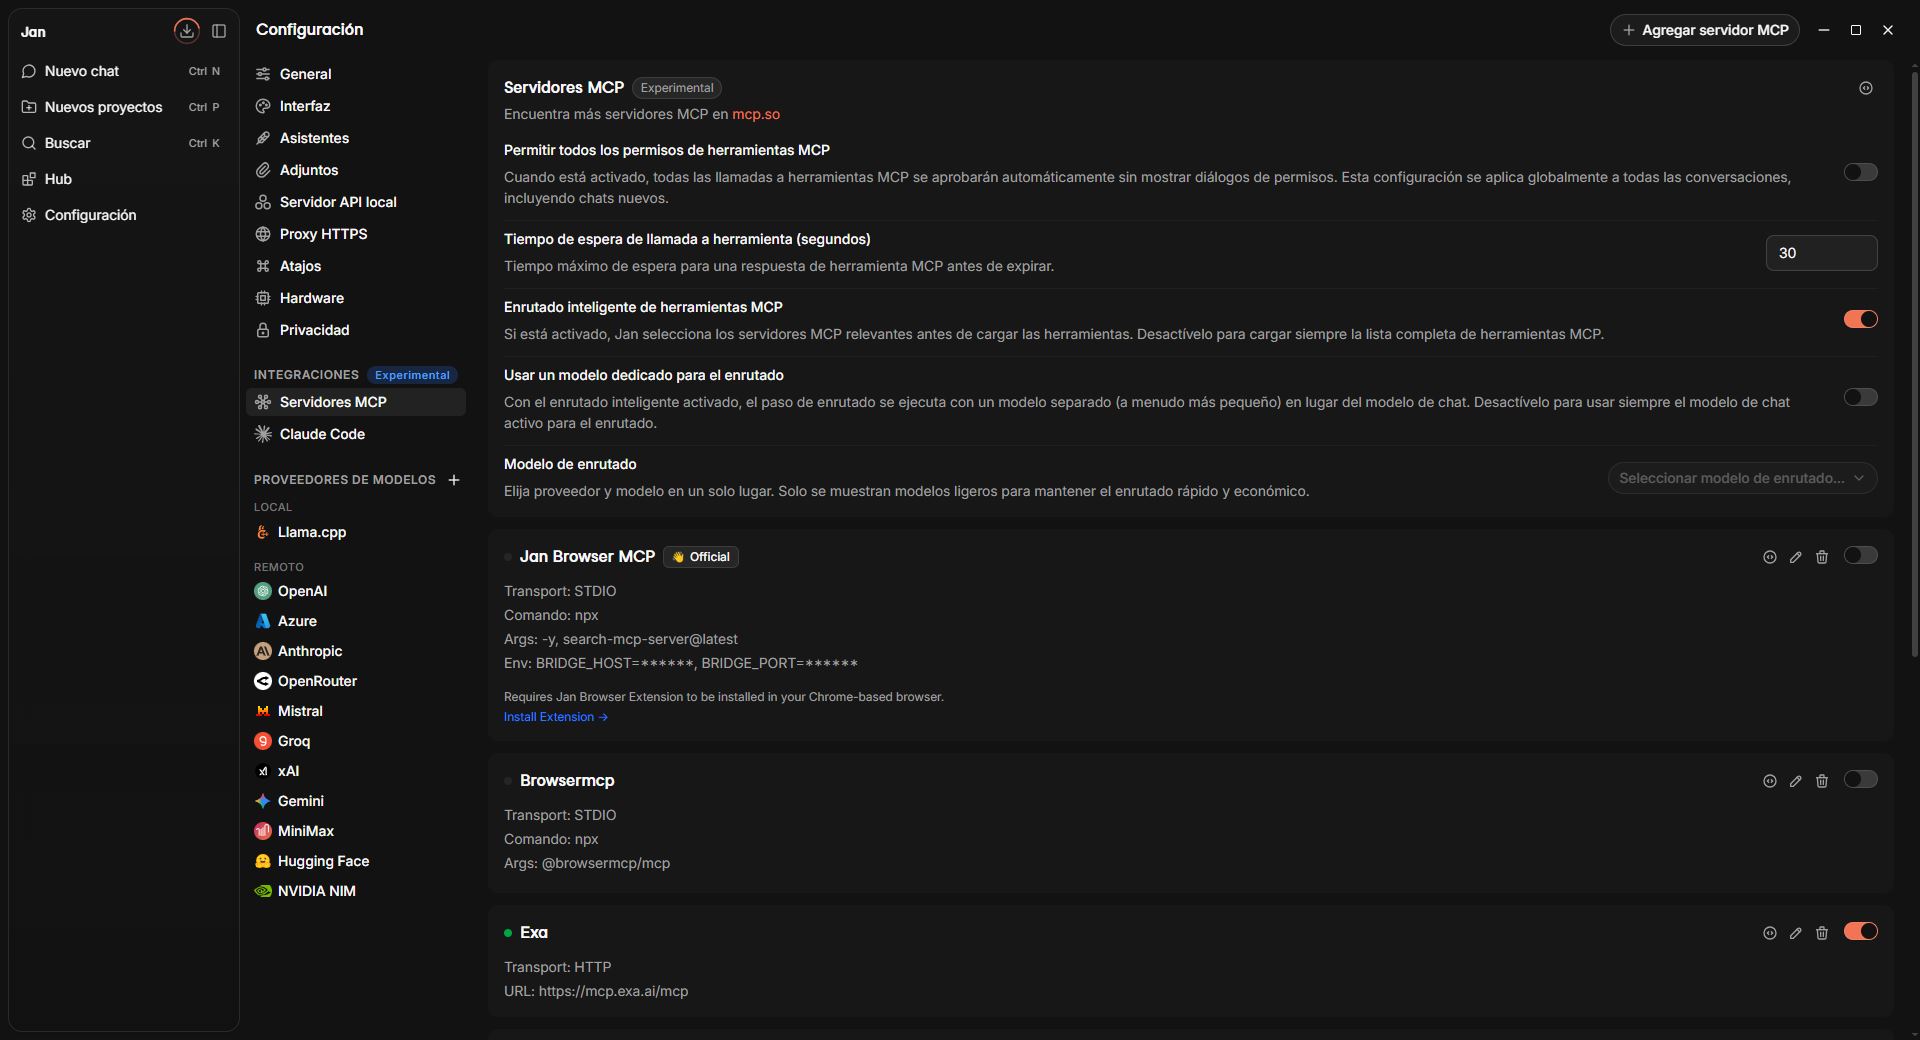Enable the Browsermcp server toggle
Image resolution: width=1920 pixels, height=1040 pixels.
[1860, 779]
